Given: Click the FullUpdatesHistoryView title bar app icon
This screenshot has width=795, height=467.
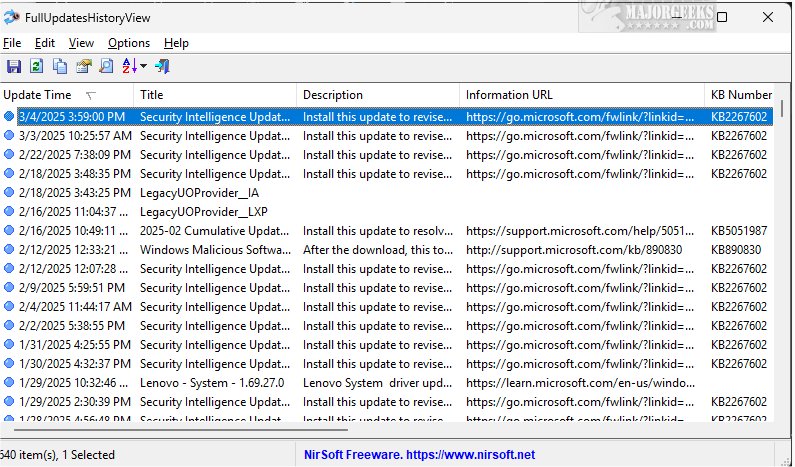Looking at the screenshot, I should [11, 18].
